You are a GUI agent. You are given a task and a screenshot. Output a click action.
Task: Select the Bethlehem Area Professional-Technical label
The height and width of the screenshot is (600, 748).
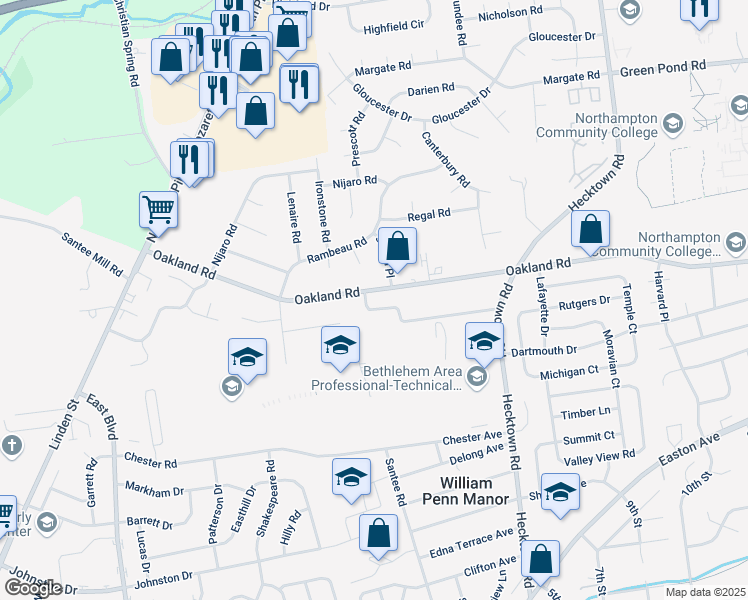386,378
